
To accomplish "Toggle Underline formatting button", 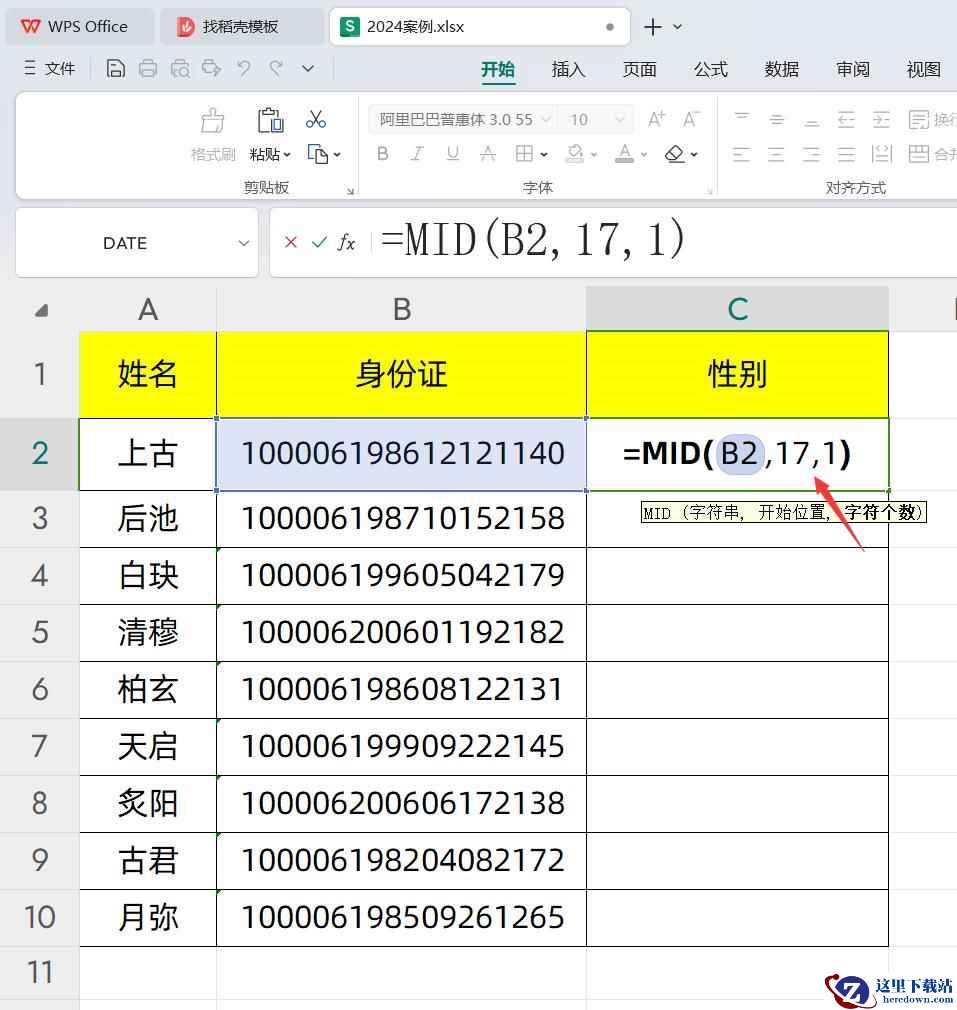I will [x=452, y=154].
